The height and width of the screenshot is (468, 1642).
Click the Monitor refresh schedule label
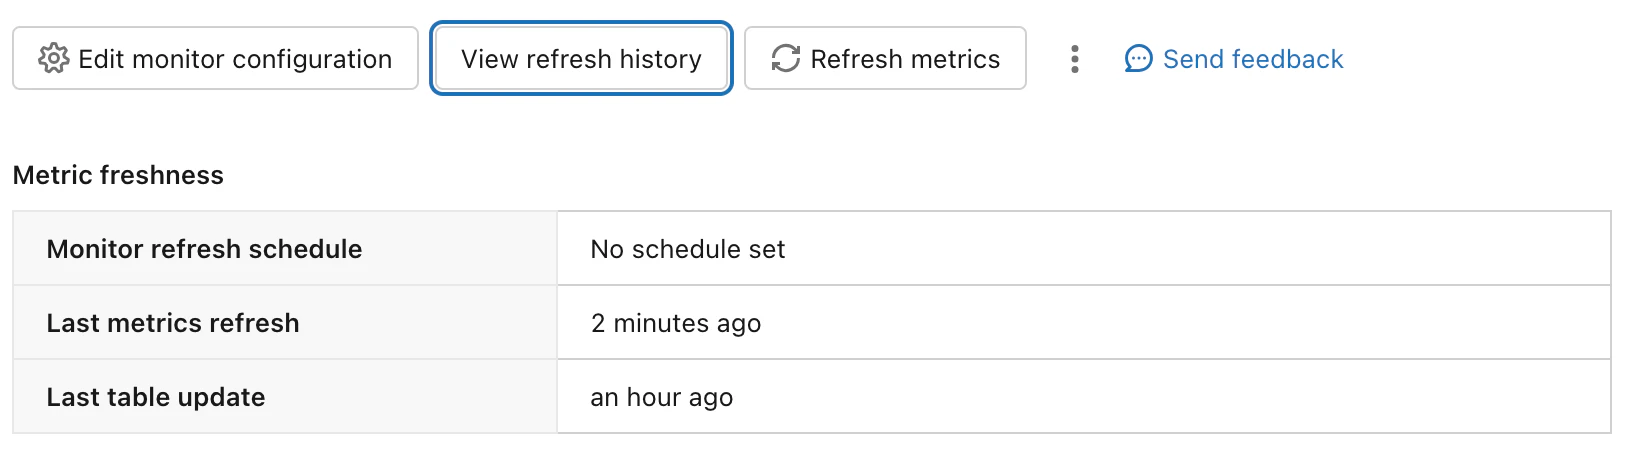(x=204, y=249)
